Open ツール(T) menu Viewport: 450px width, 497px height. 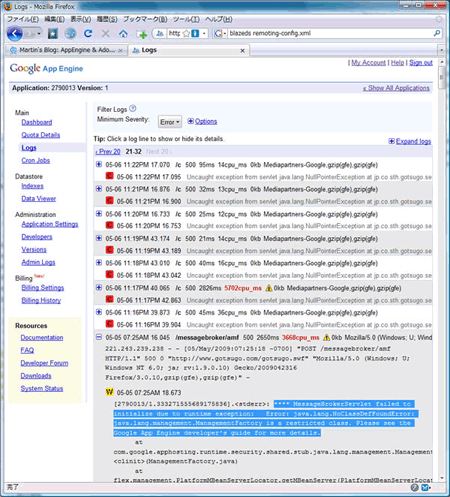pyautogui.click(x=186, y=19)
